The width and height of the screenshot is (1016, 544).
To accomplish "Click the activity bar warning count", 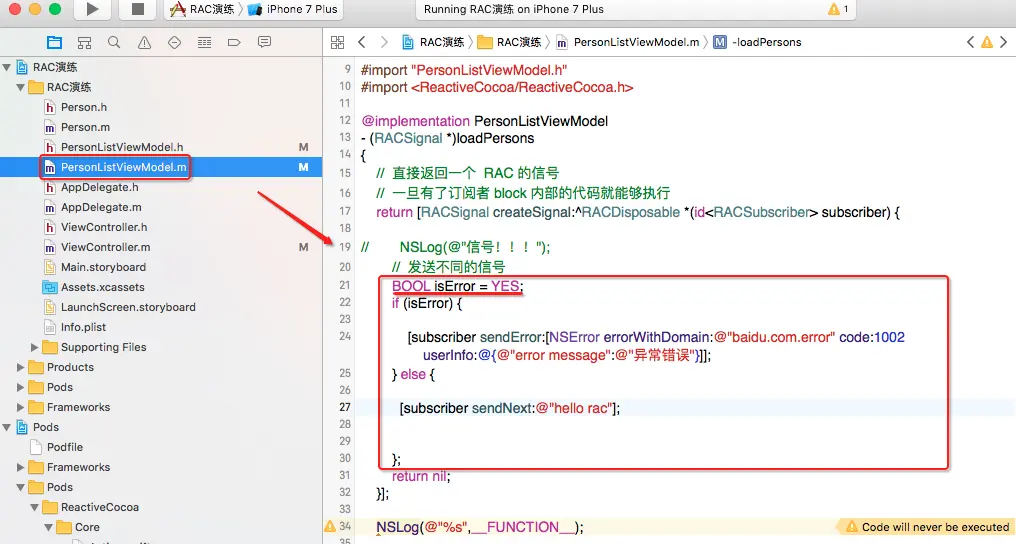I will [838, 9].
